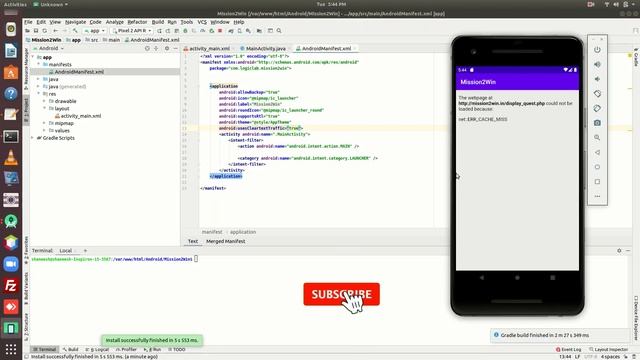Collapse the 'res' folder
Screen dimensions: 640x360
pyautogui.click(x=39, y=94)
